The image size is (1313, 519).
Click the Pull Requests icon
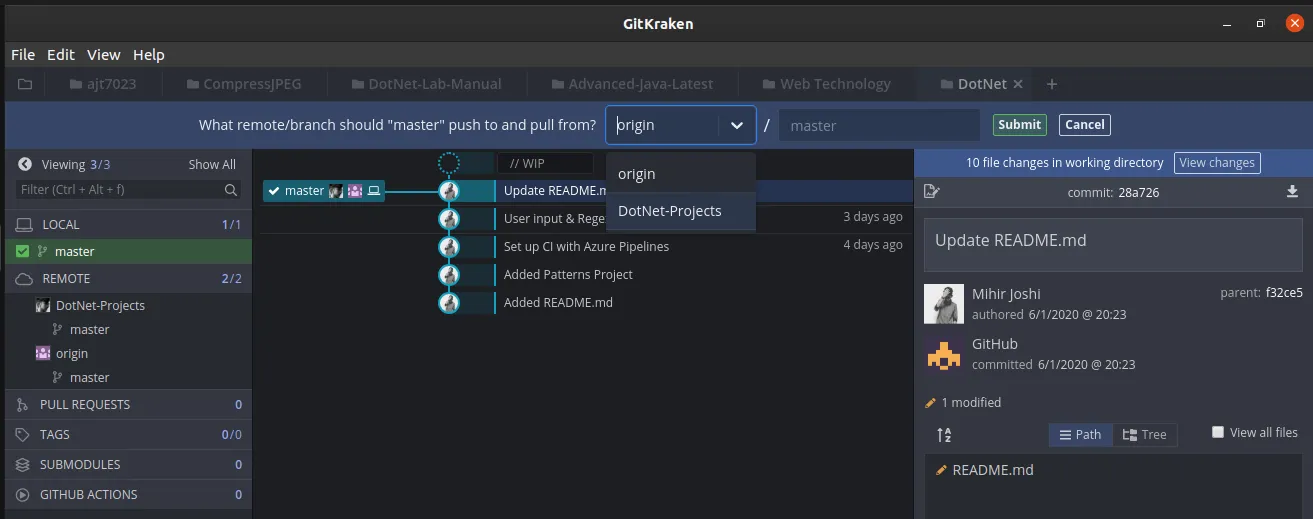pos(23,405)
